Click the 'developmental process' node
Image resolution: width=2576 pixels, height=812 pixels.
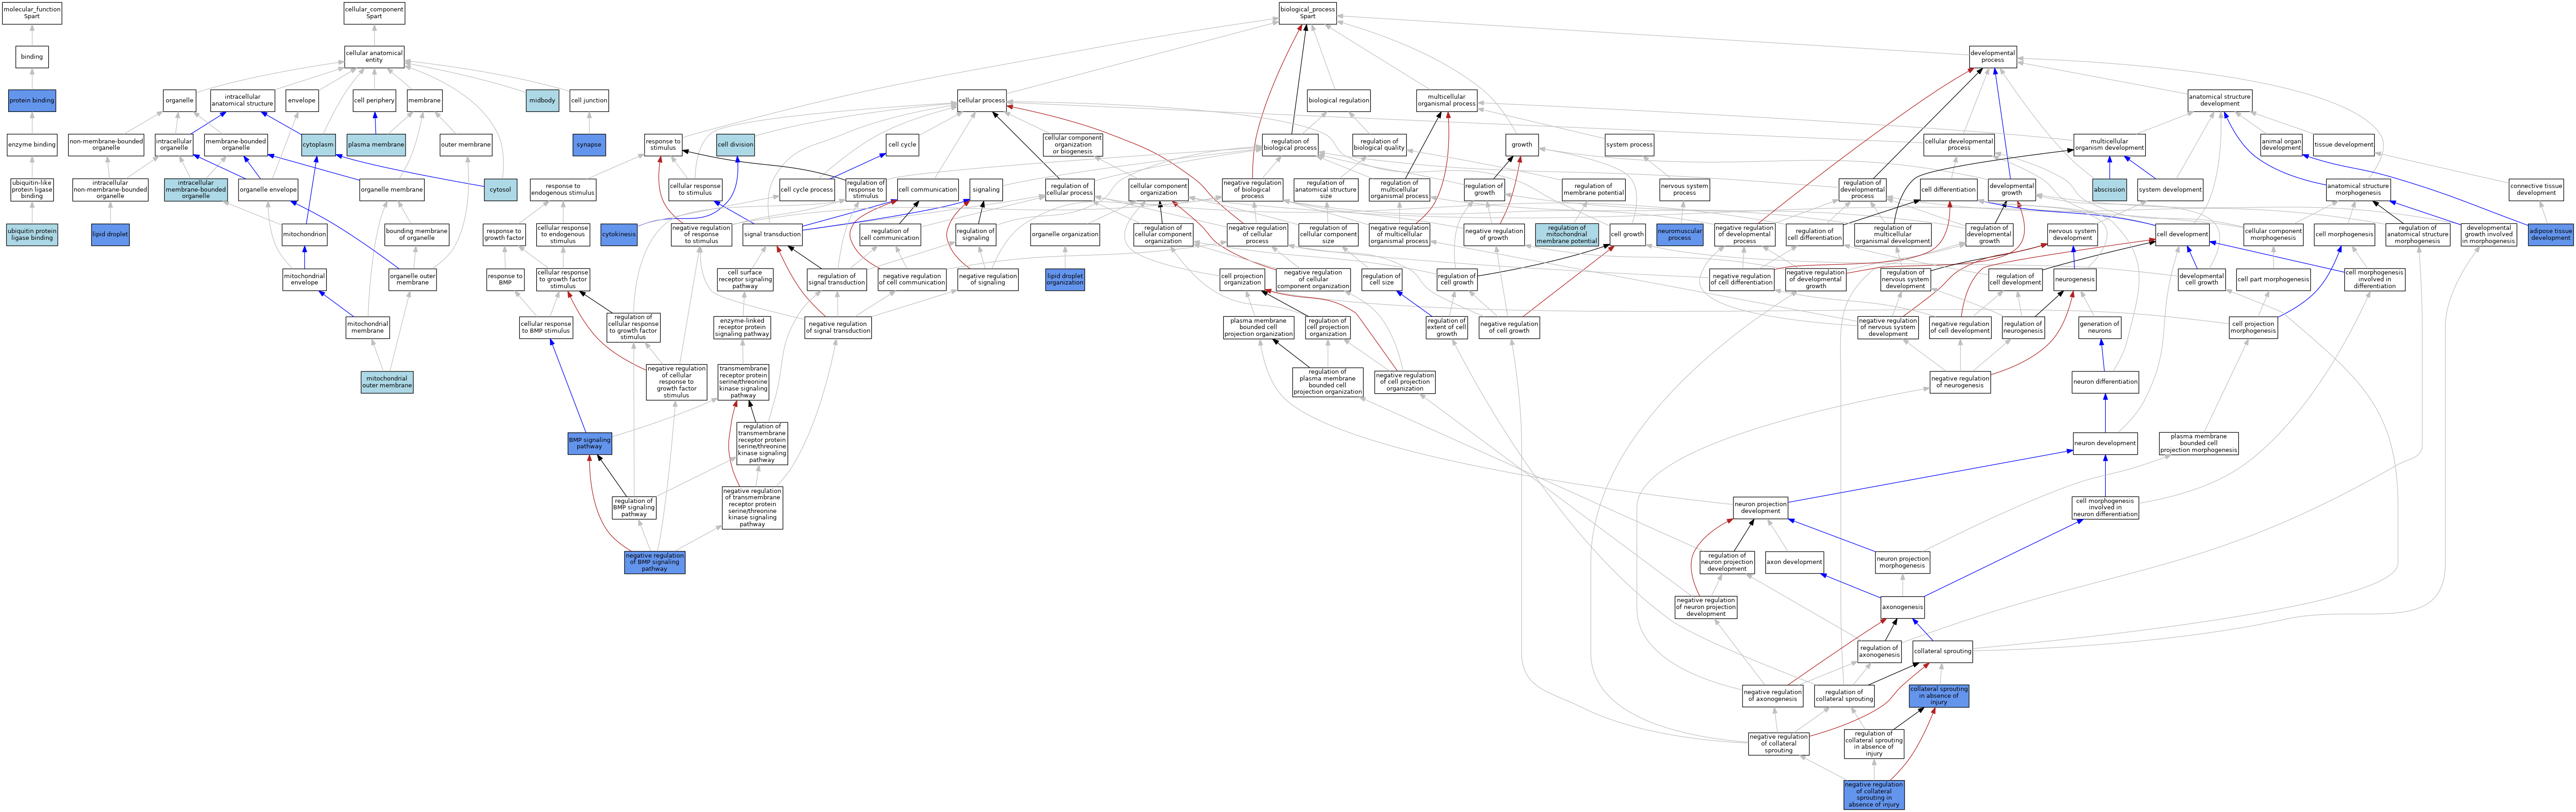point(1993,57)
